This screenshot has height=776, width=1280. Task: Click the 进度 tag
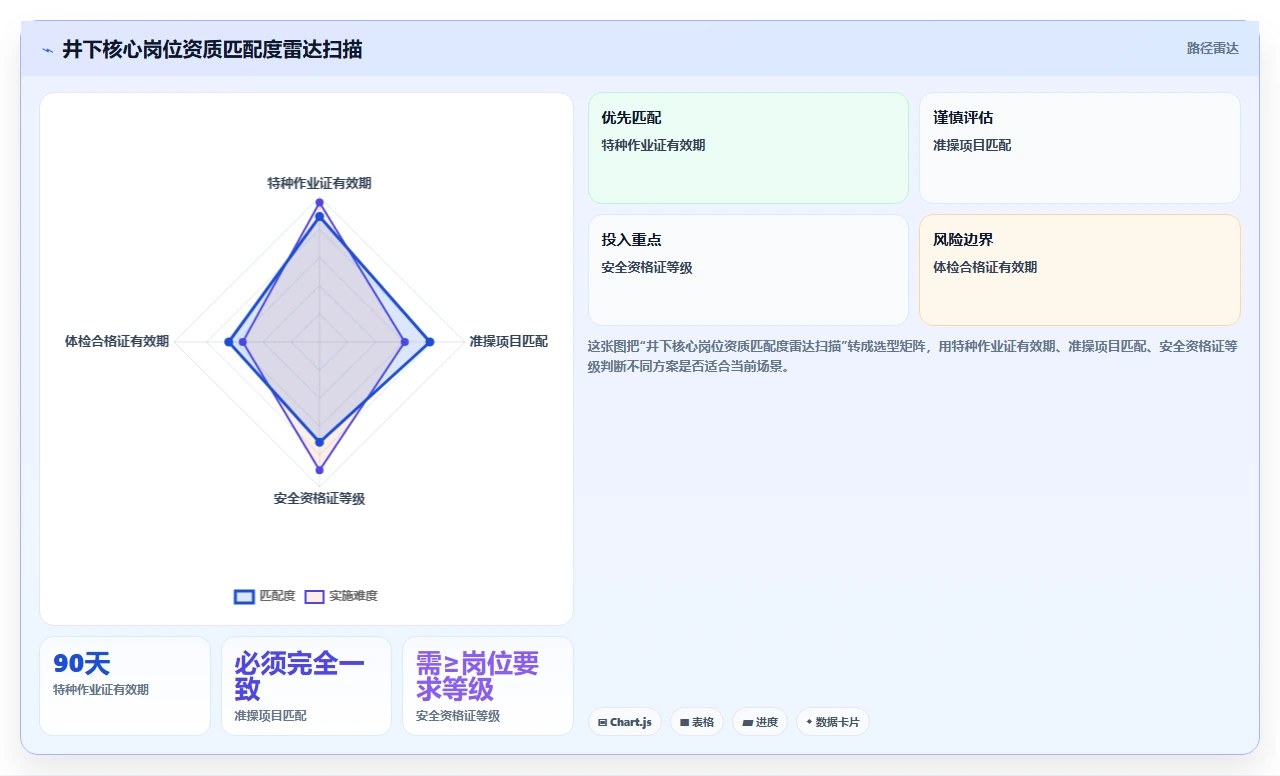[760, 722]
